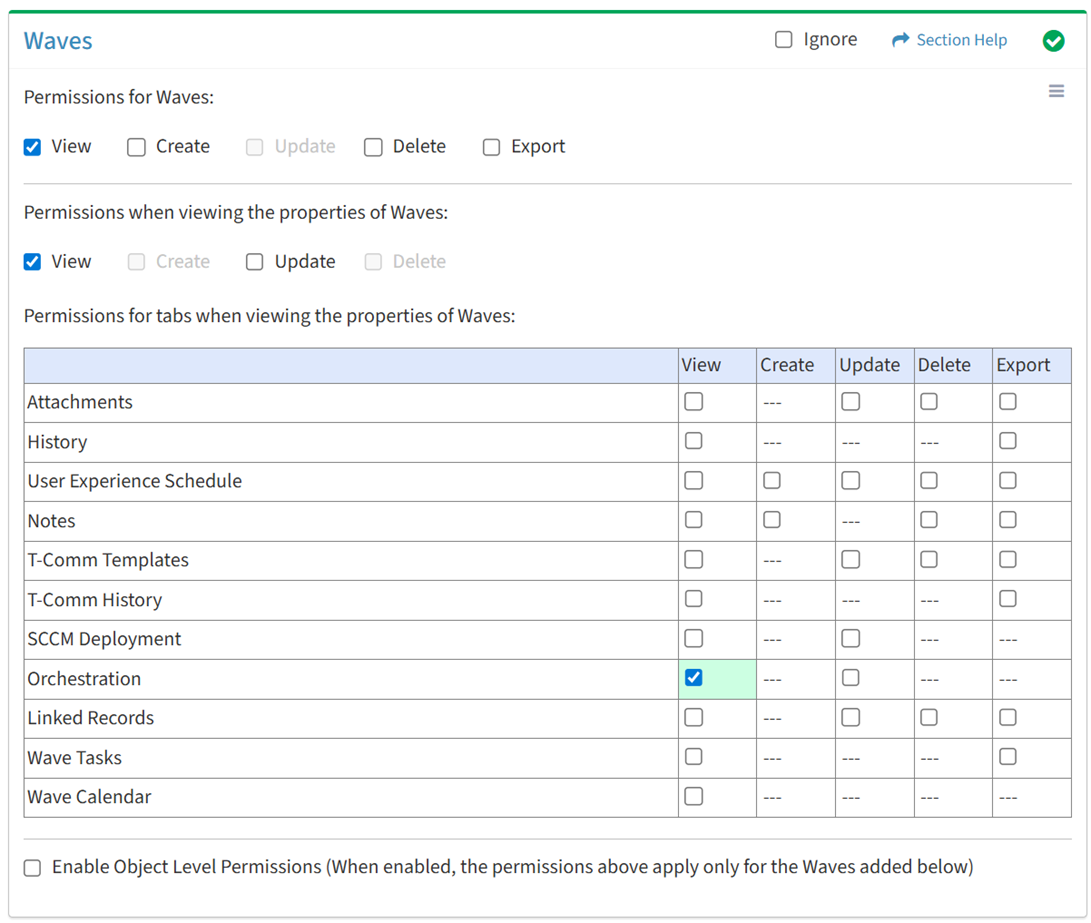This screenshot has width=1091, height=923.
Task: Check Update for SCCM Deployment
Action: point(850,638)
